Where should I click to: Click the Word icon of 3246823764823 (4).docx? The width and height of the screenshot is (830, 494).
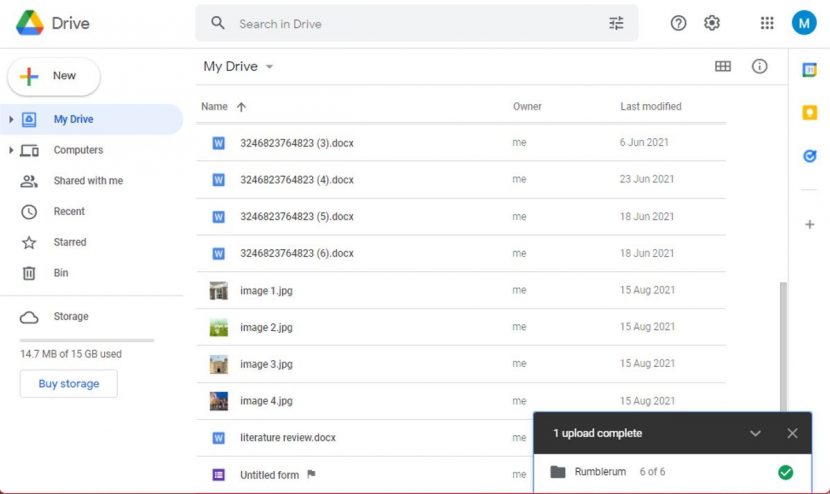(218, 180)
